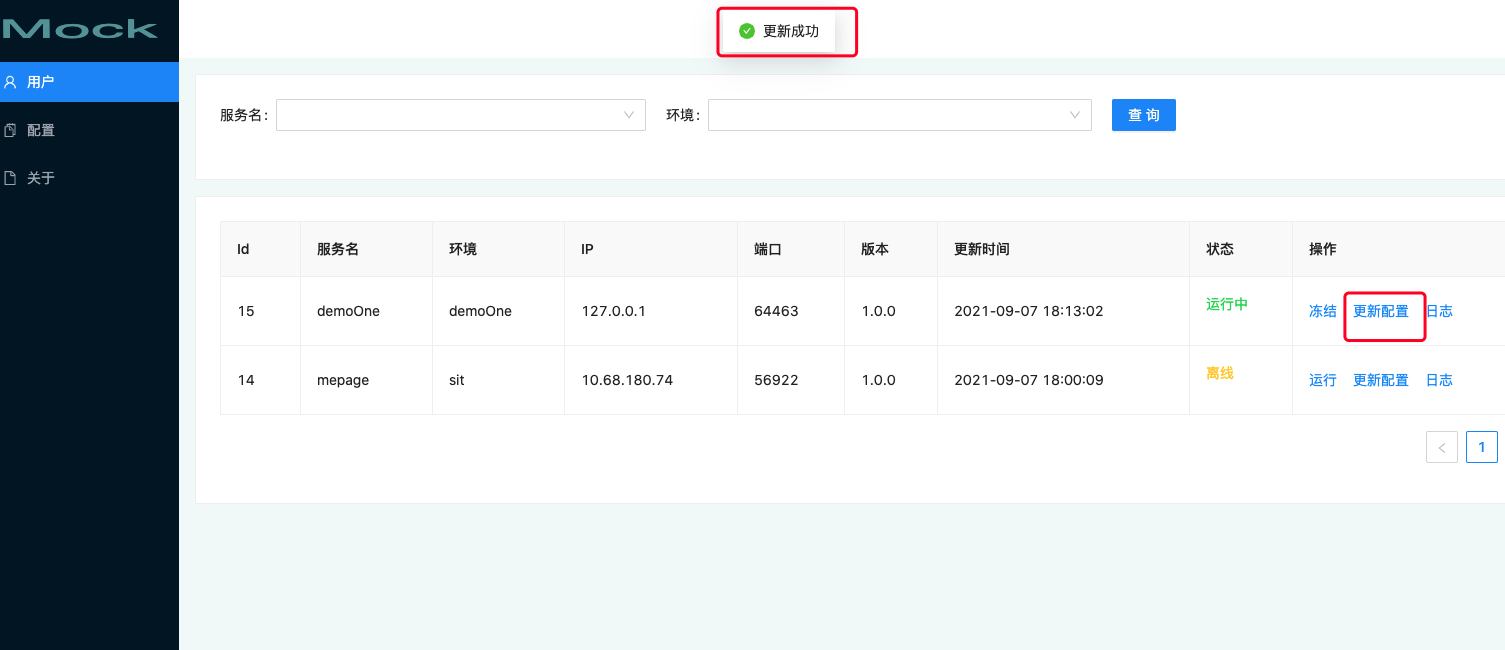Select the 用户 menu item

pos(41,82)
